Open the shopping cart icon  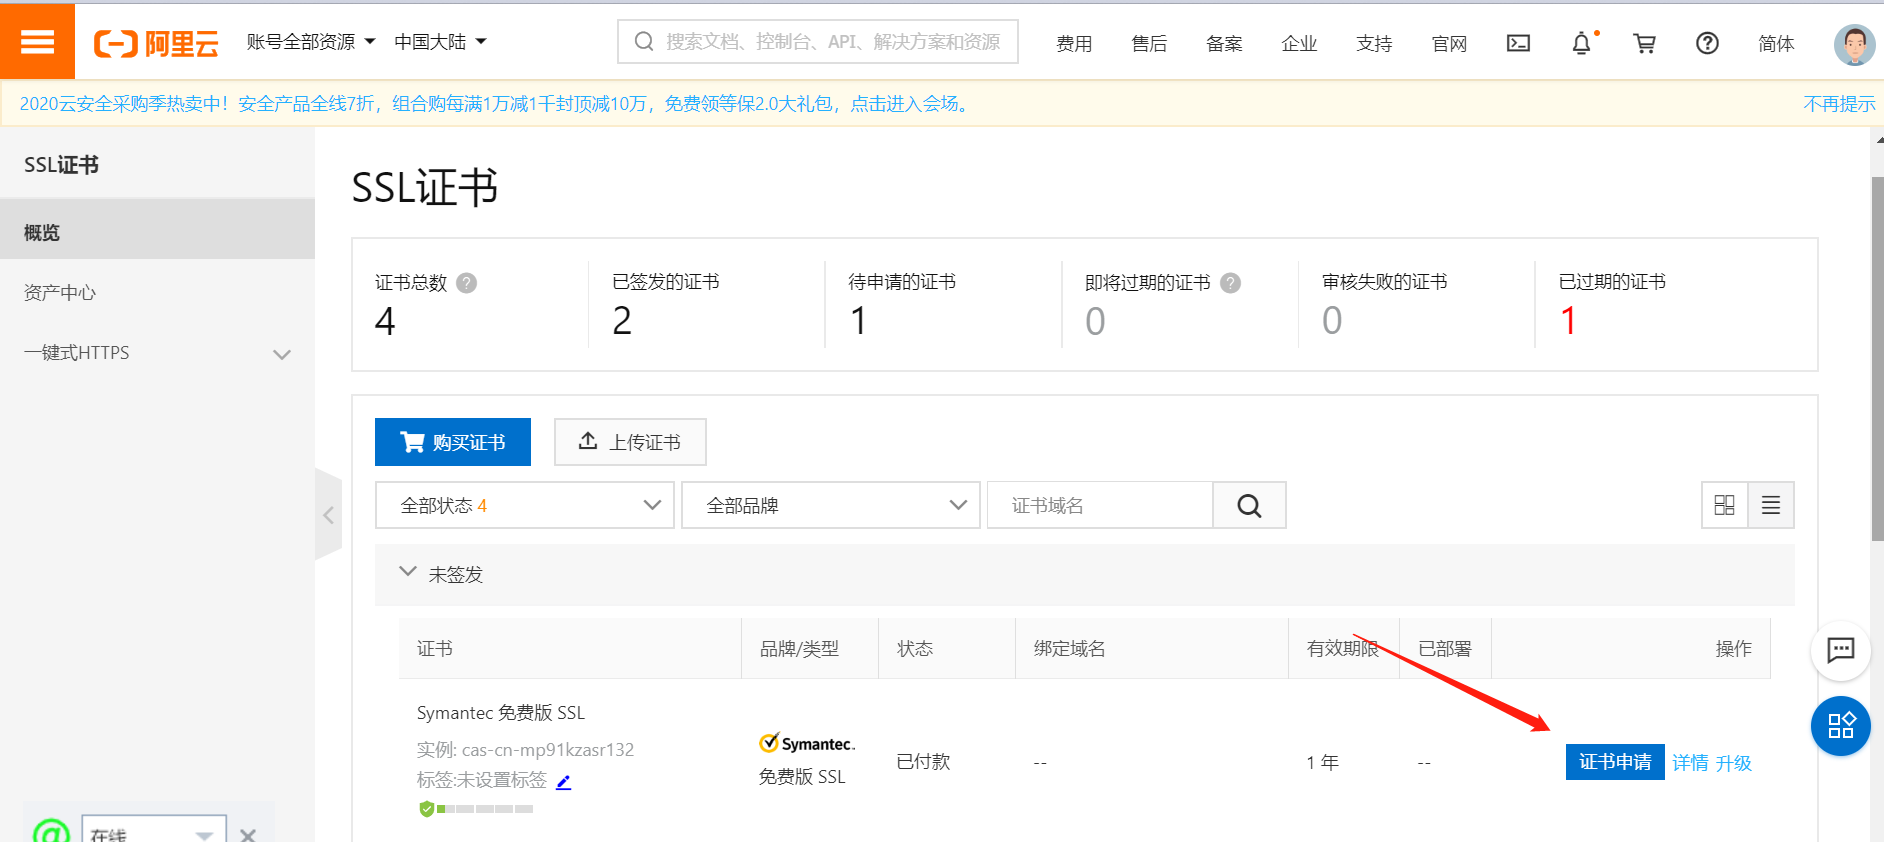(x=1644, y=43)
